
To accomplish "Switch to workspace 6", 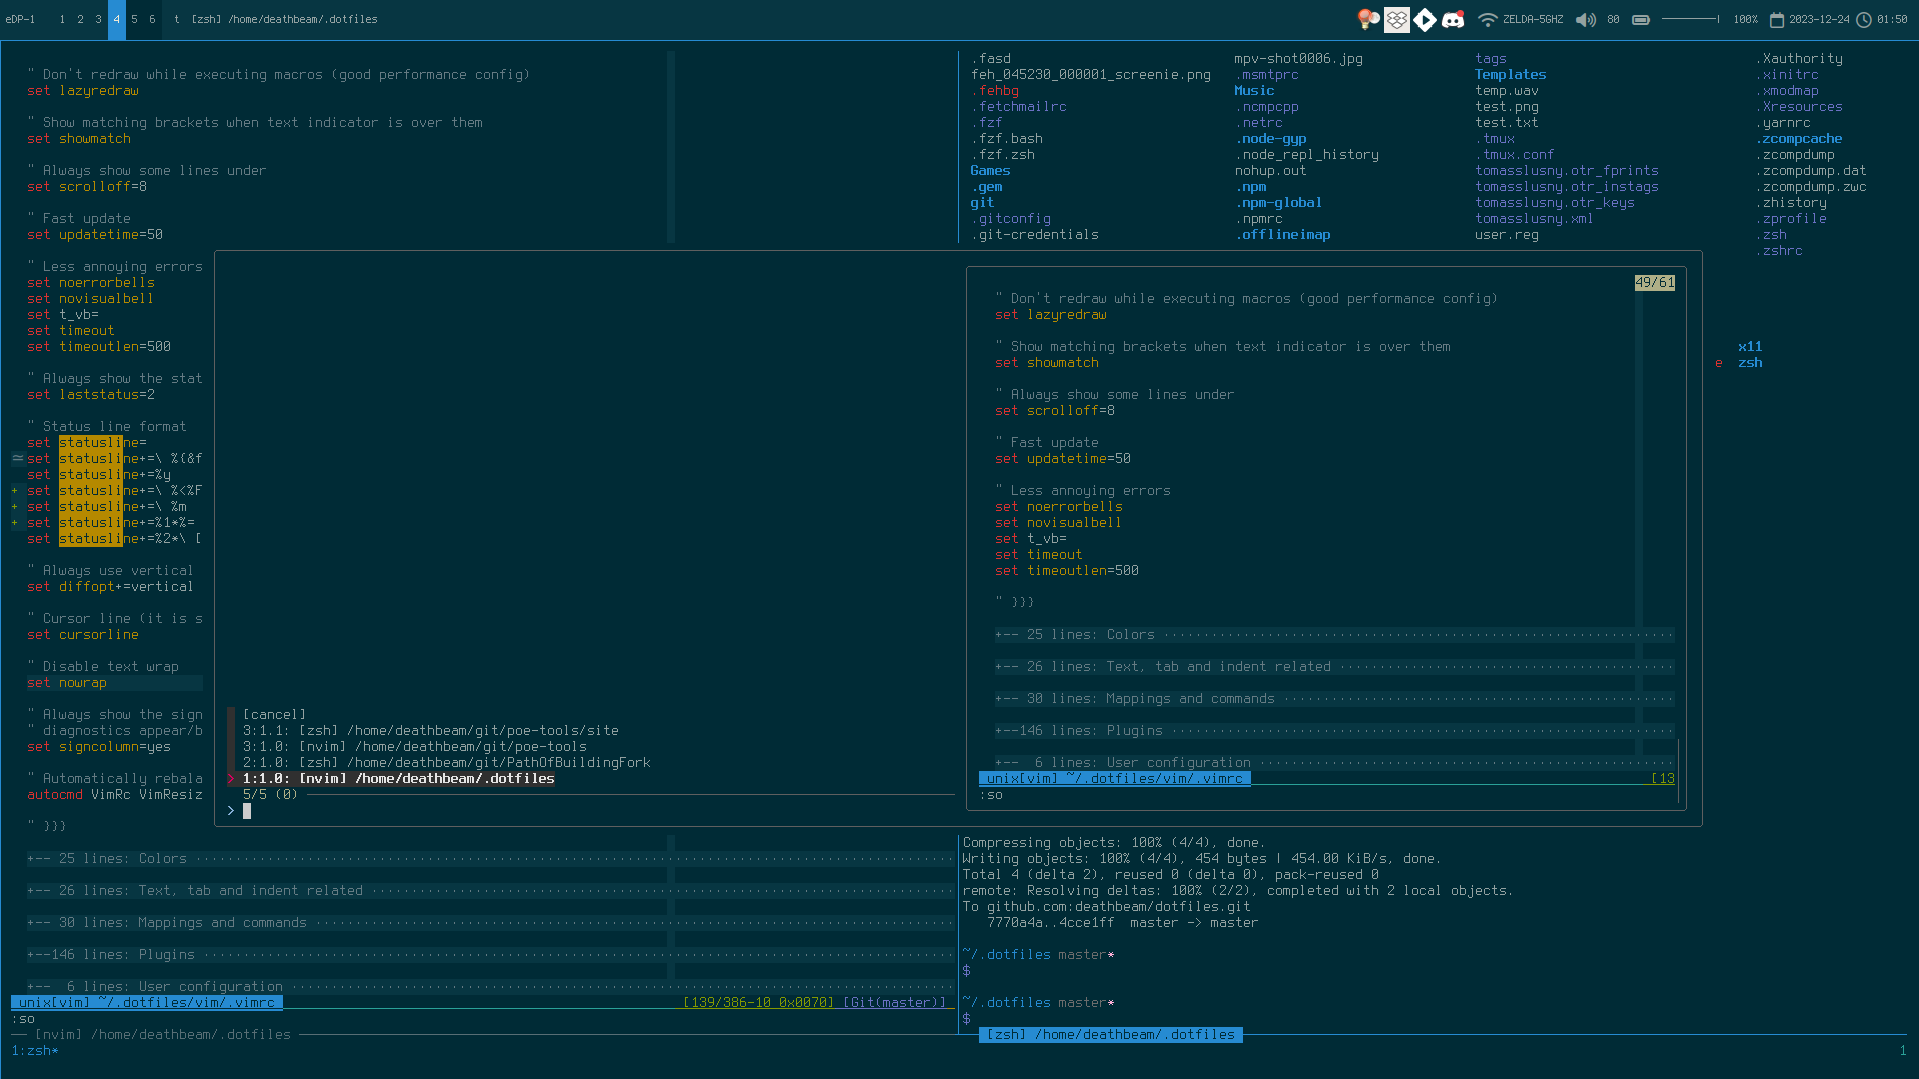I will 152,19.
